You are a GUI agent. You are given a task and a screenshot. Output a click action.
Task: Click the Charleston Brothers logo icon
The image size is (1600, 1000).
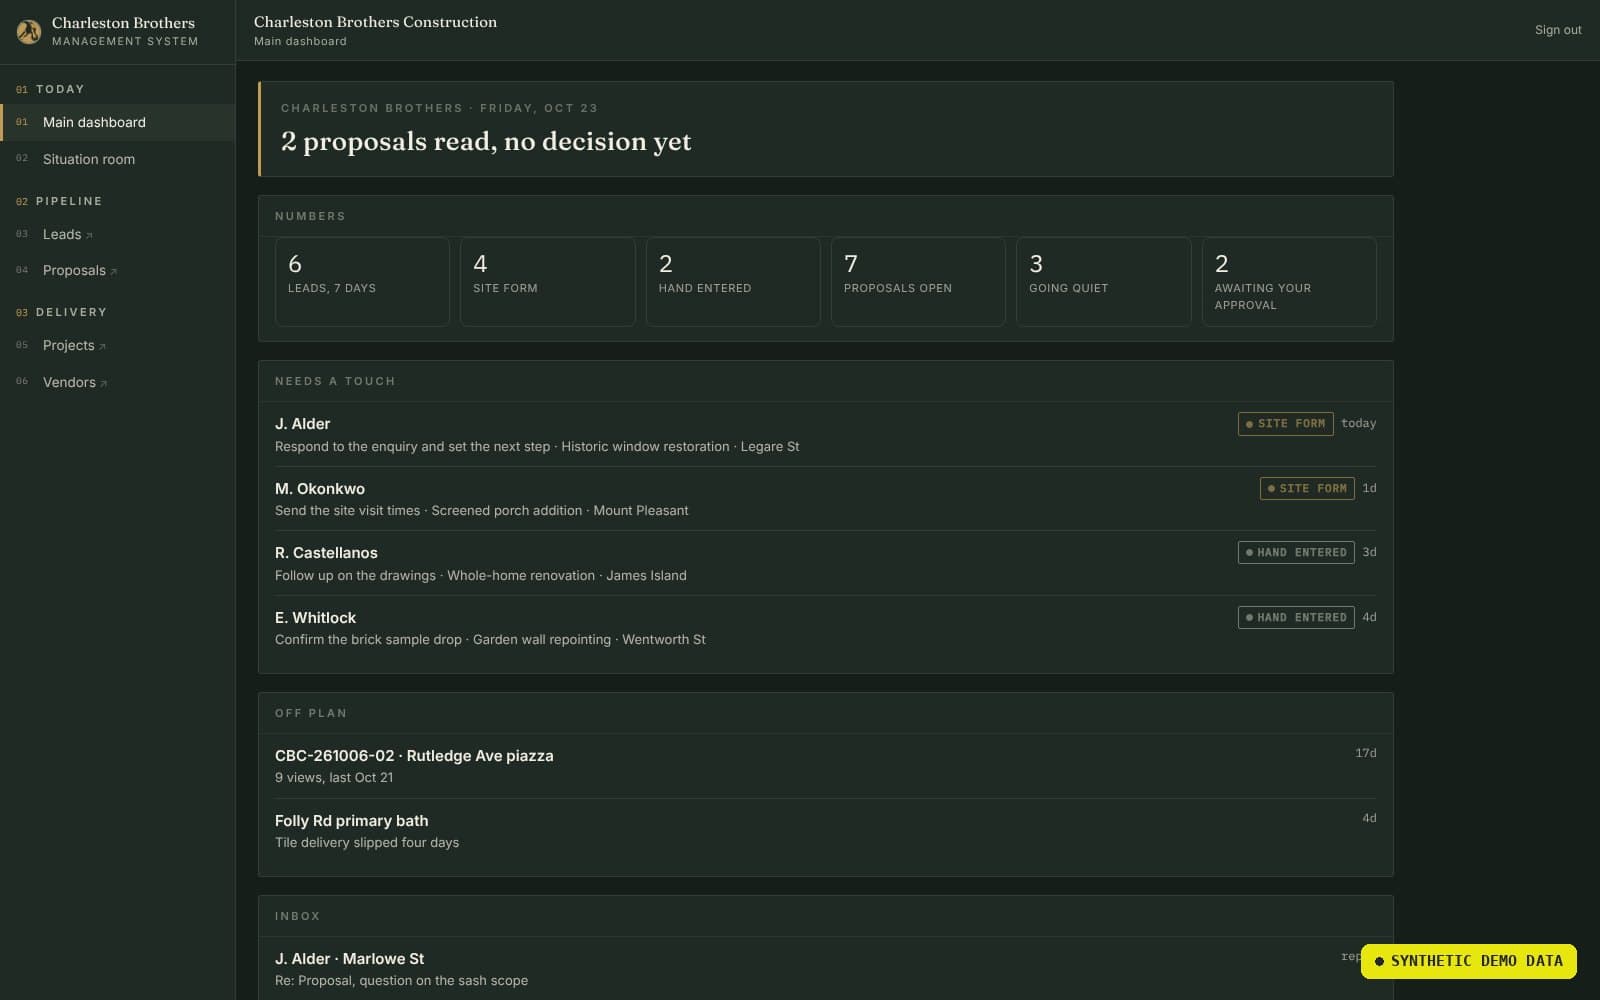(29, 32)
